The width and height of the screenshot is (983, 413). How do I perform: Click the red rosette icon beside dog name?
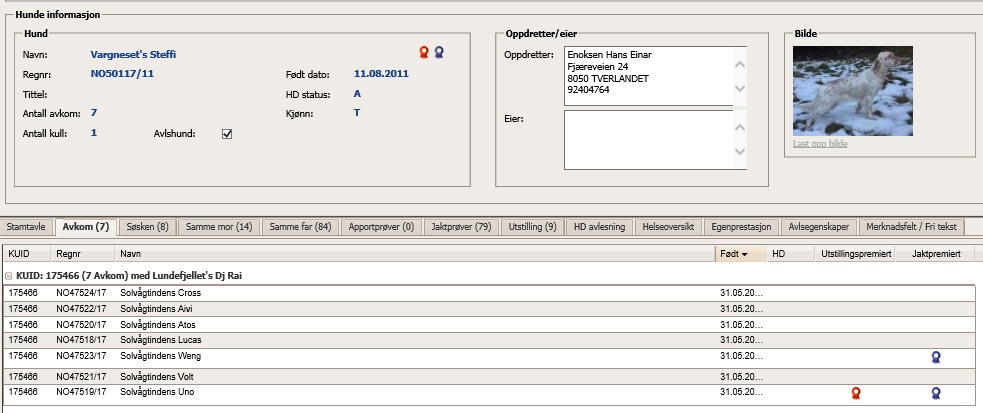[424, 52]
